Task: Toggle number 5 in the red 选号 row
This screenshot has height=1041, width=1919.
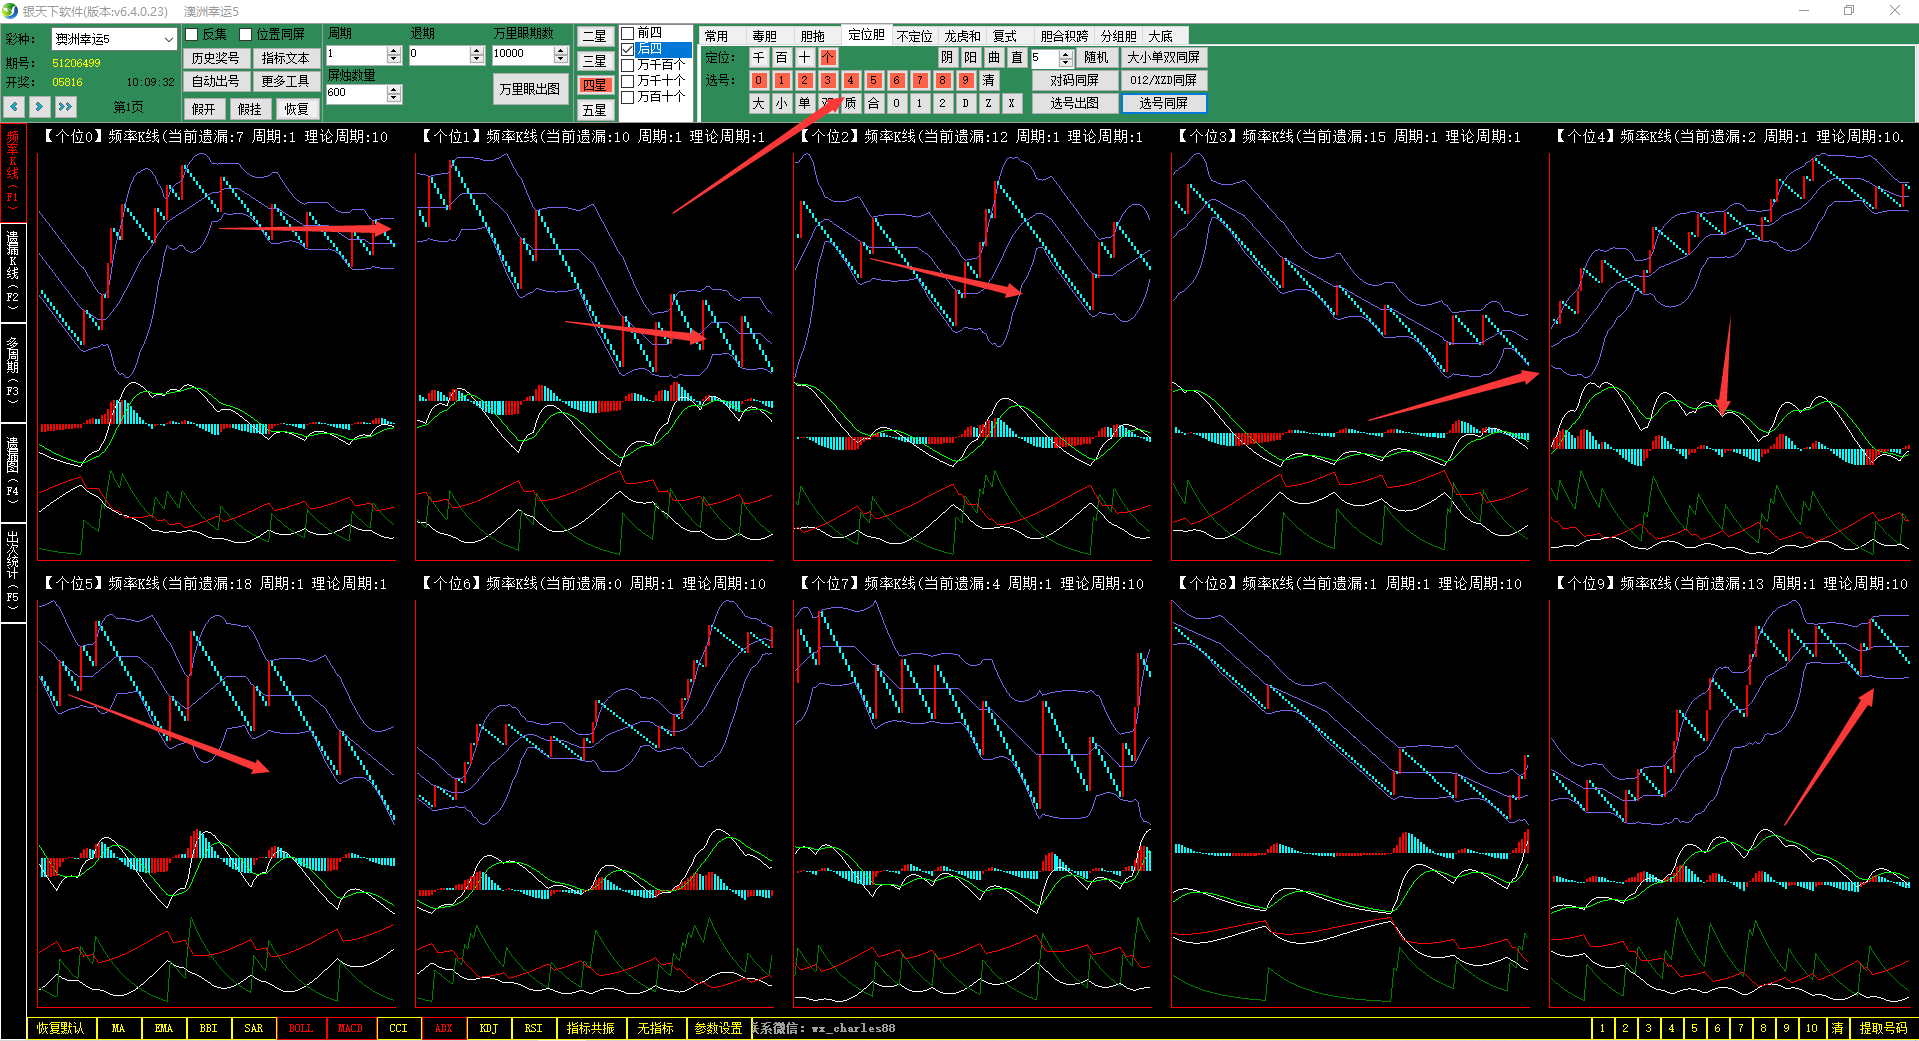Action: tap(874, 80)
